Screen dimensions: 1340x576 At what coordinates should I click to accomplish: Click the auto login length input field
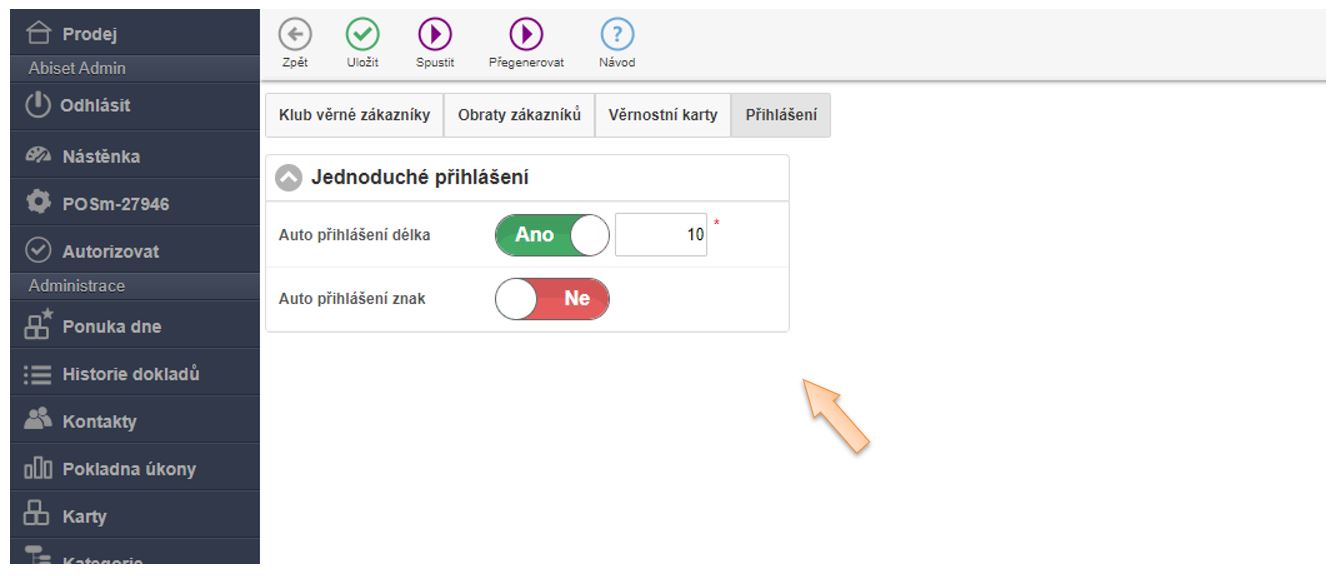point(660,235)
